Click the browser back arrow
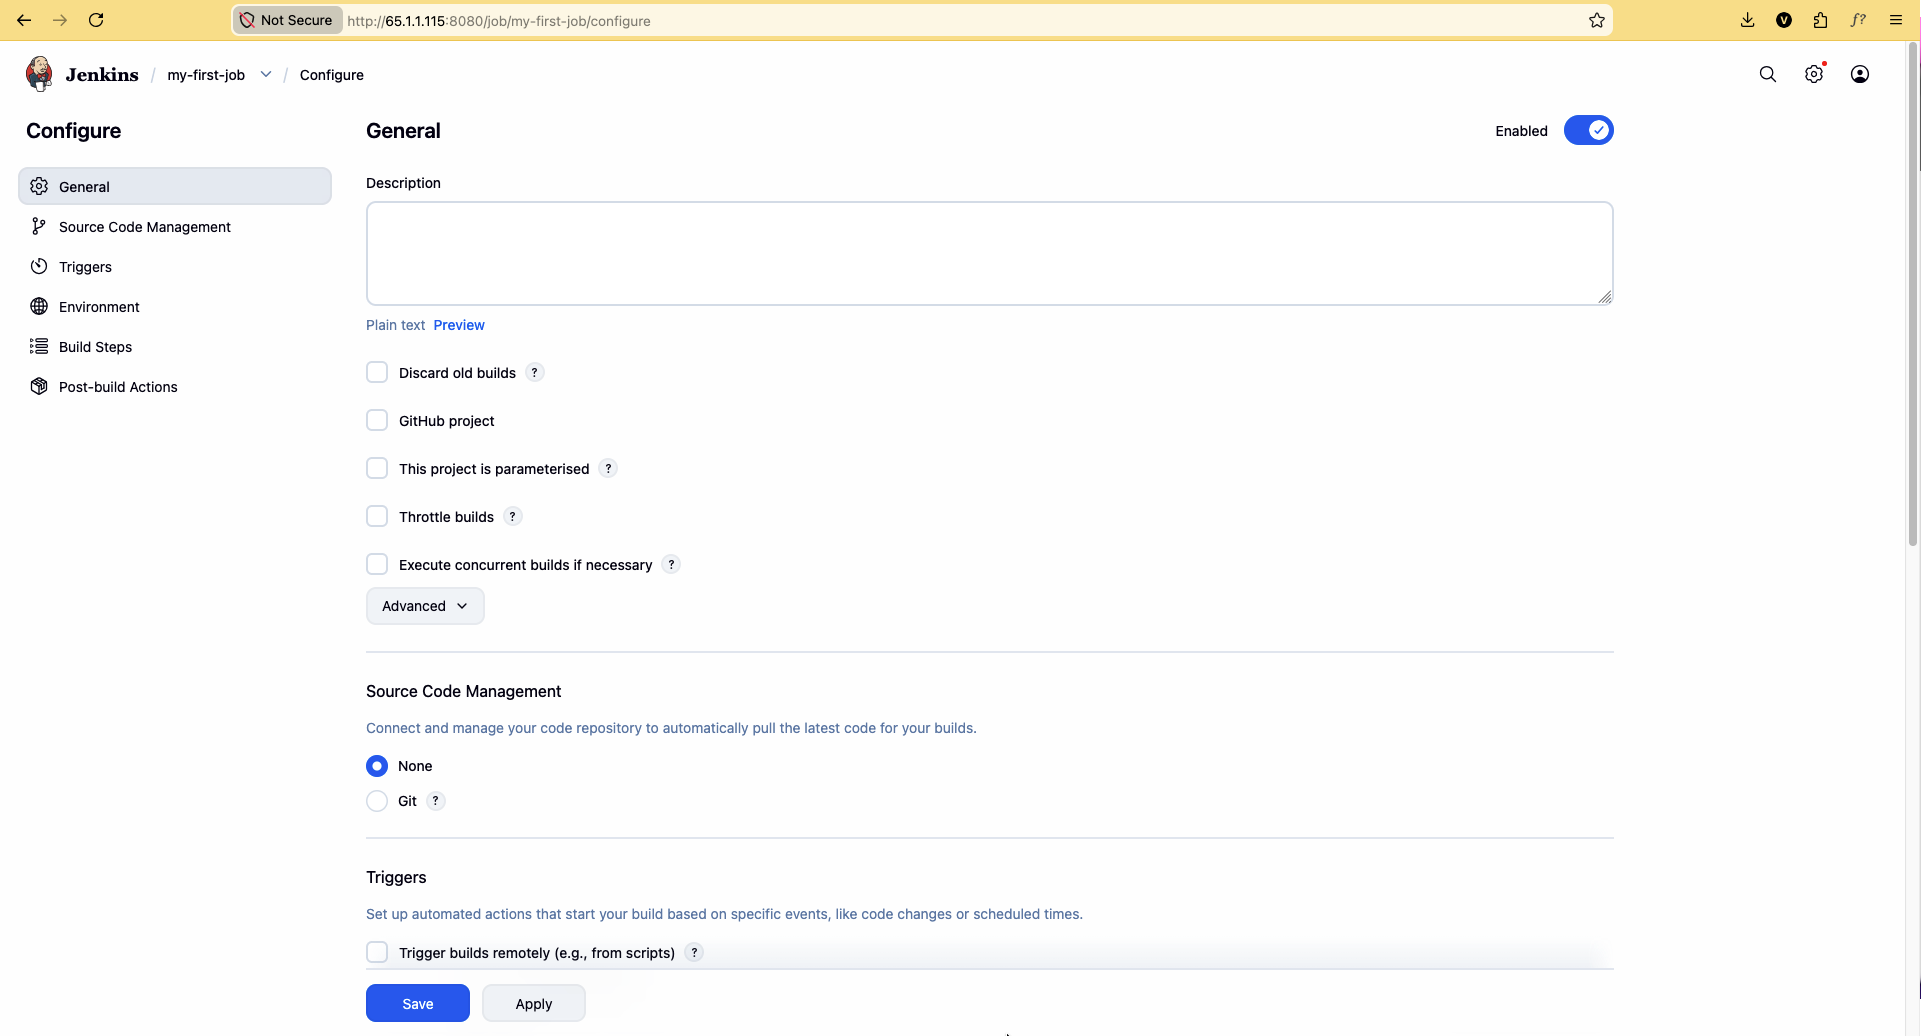 coord(24,20)
